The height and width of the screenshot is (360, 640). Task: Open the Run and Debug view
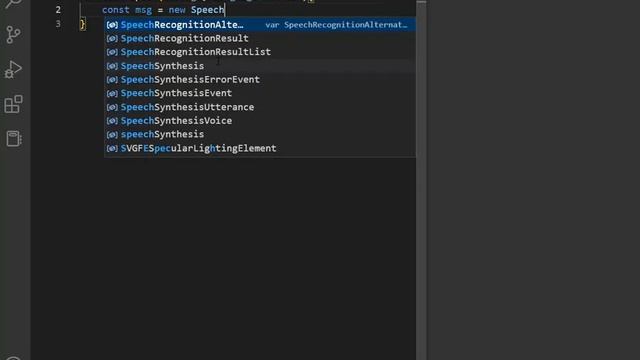pos(13,69)
